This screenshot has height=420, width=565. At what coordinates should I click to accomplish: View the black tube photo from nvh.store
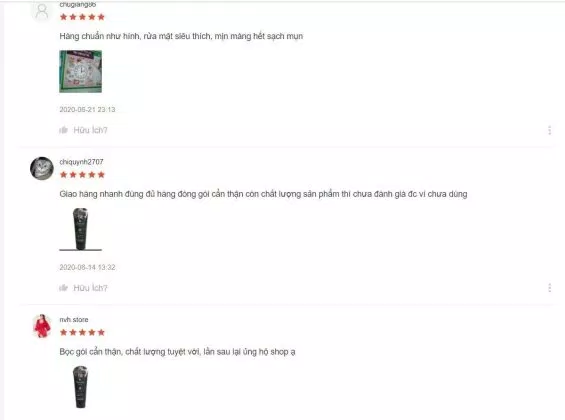[x=80, y=387]
